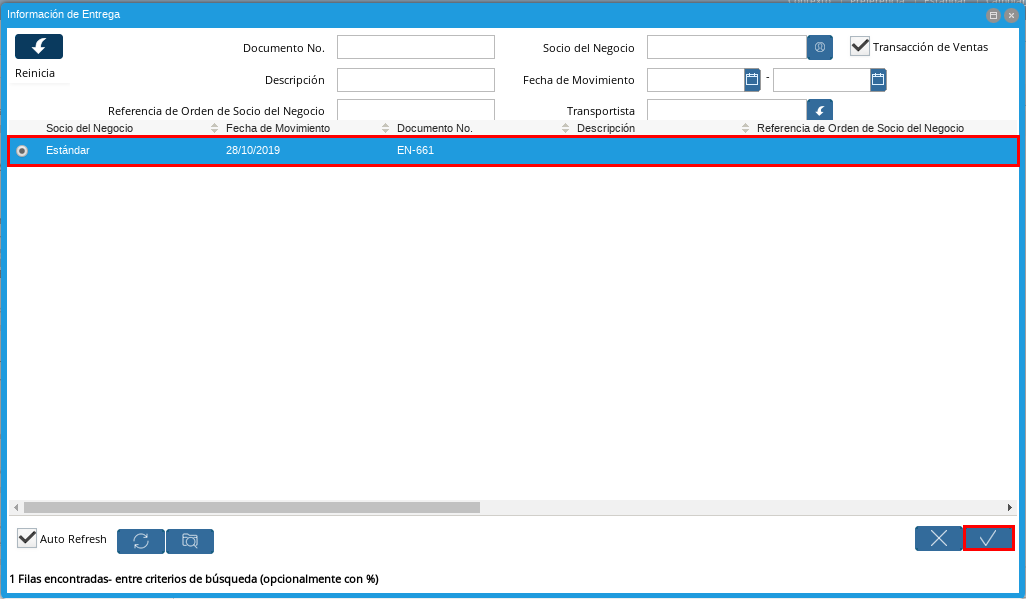The height and width of the screenshot is (599, 1026).
Task: Sort by the Descripción column arrows
Action: tap(745, 128)
